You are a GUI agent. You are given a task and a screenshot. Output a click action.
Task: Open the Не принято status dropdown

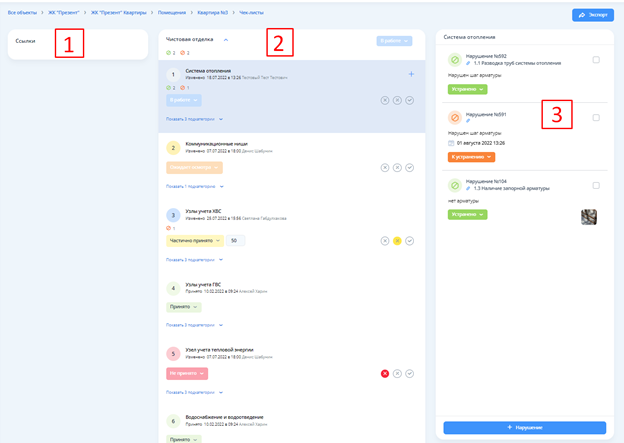187,373
